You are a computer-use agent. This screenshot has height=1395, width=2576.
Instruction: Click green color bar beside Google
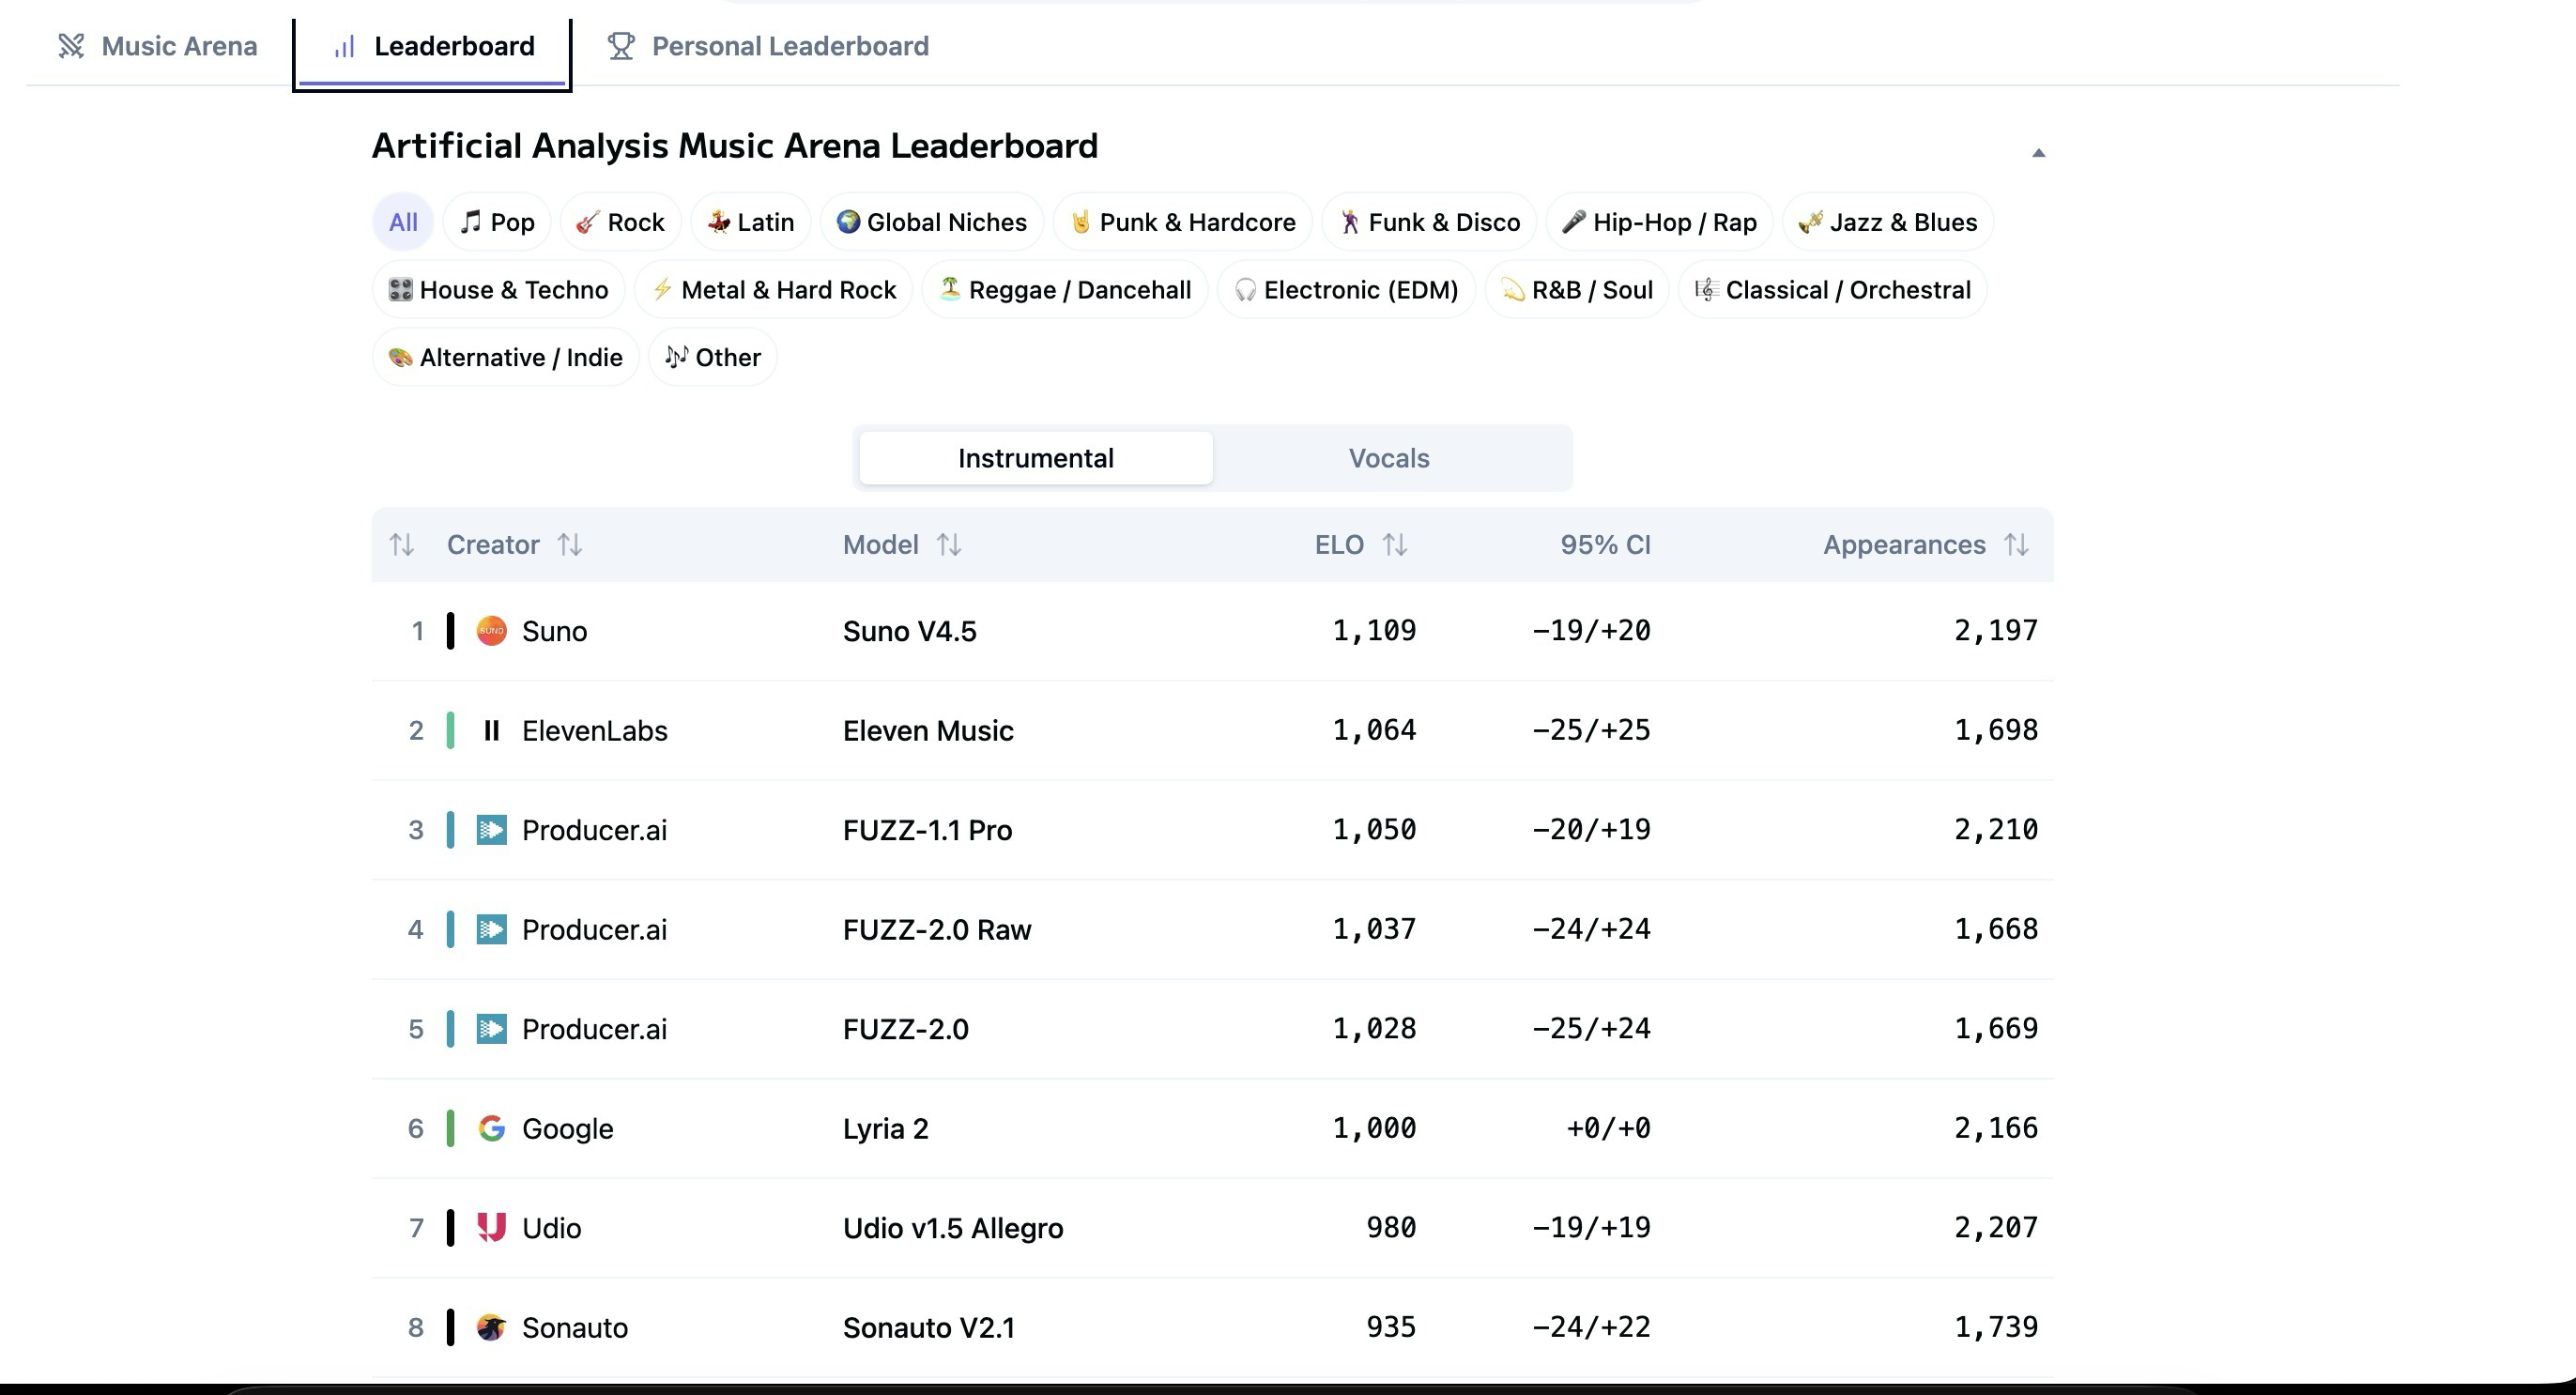(450, 1129)
